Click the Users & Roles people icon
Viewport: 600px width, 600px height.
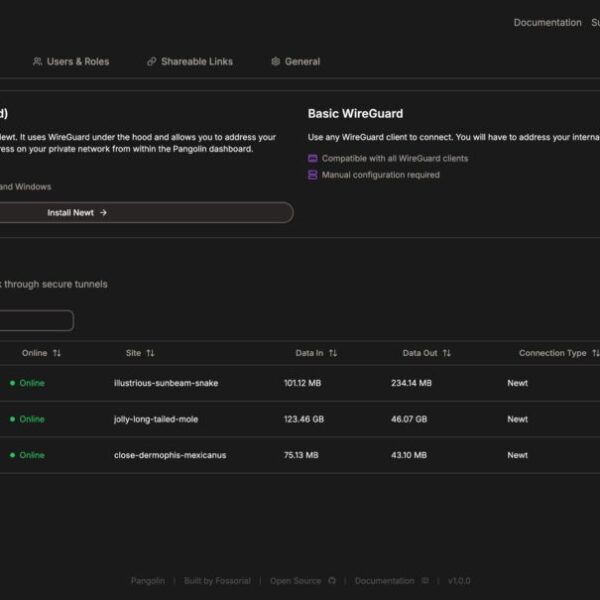[x=38, y=62]
